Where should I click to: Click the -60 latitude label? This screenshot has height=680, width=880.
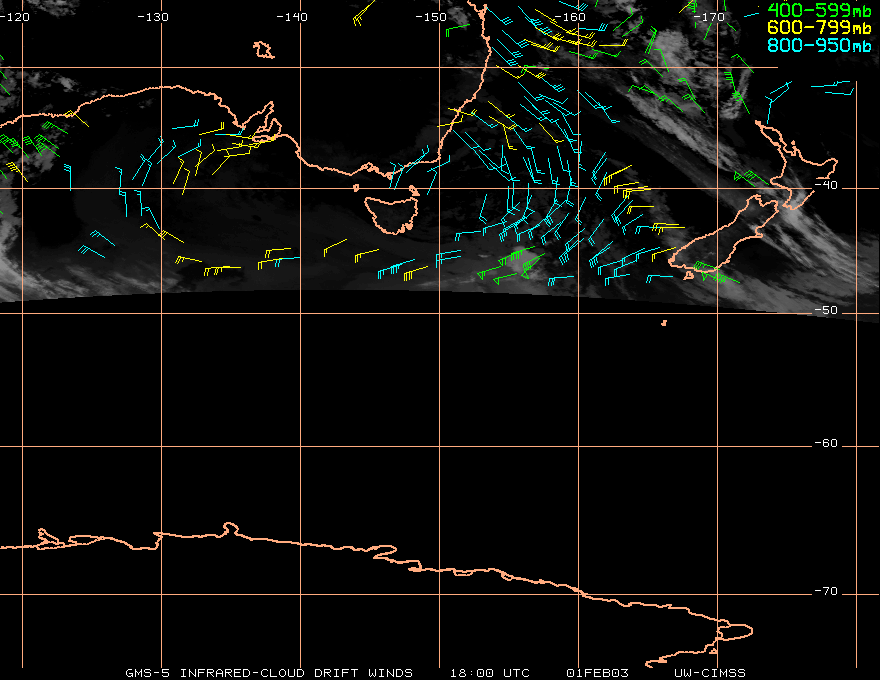pos(826,443)
